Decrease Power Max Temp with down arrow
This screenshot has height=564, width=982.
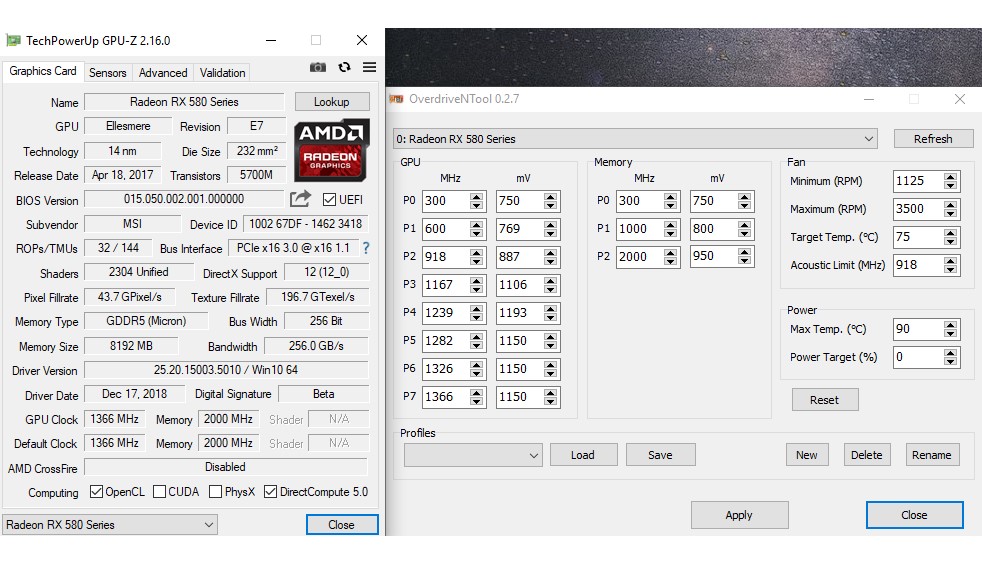(951, 334)
